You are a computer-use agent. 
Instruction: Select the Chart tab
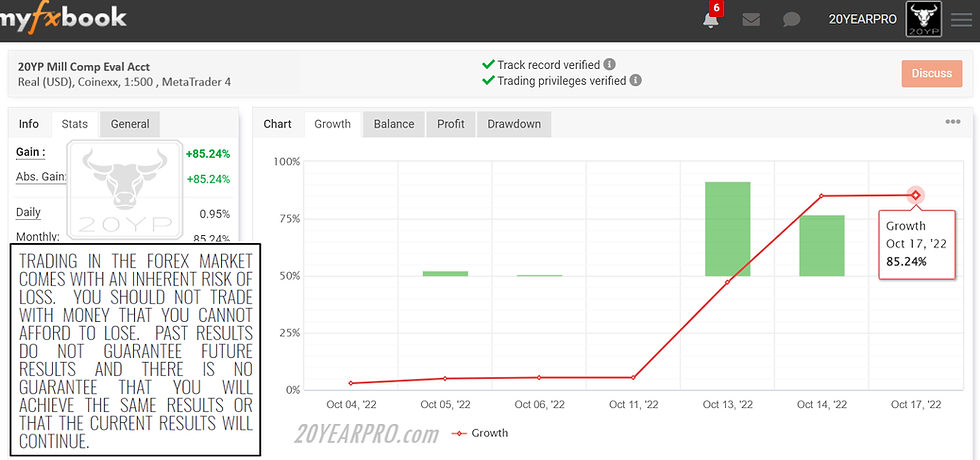(278, 124)
